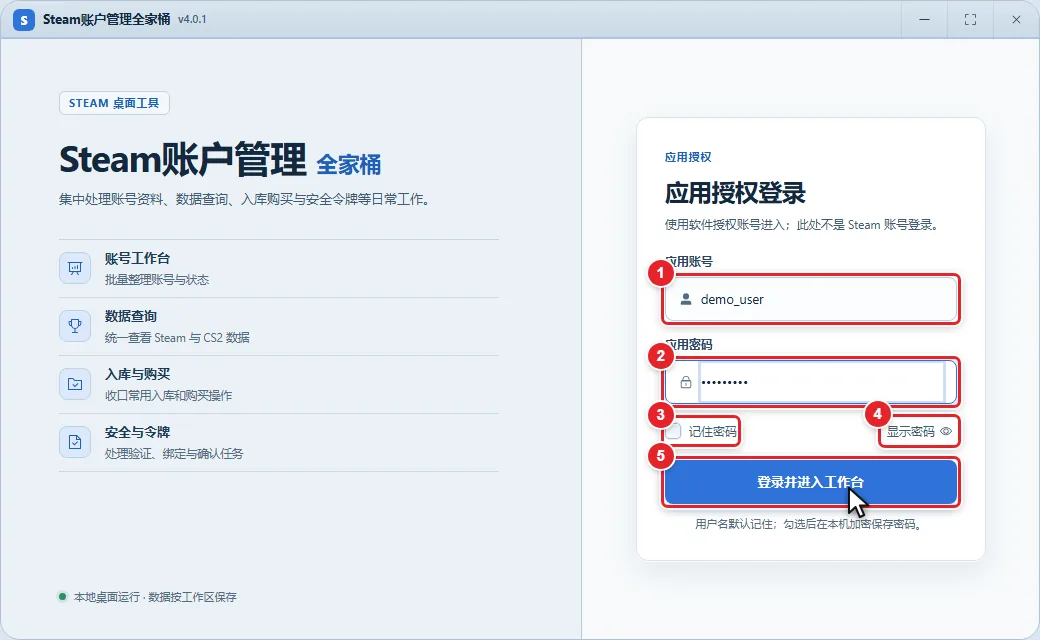Minimize the Steam账户管理全家桶 window
The width and height of the screenshot is (1040, 640).
925,20
